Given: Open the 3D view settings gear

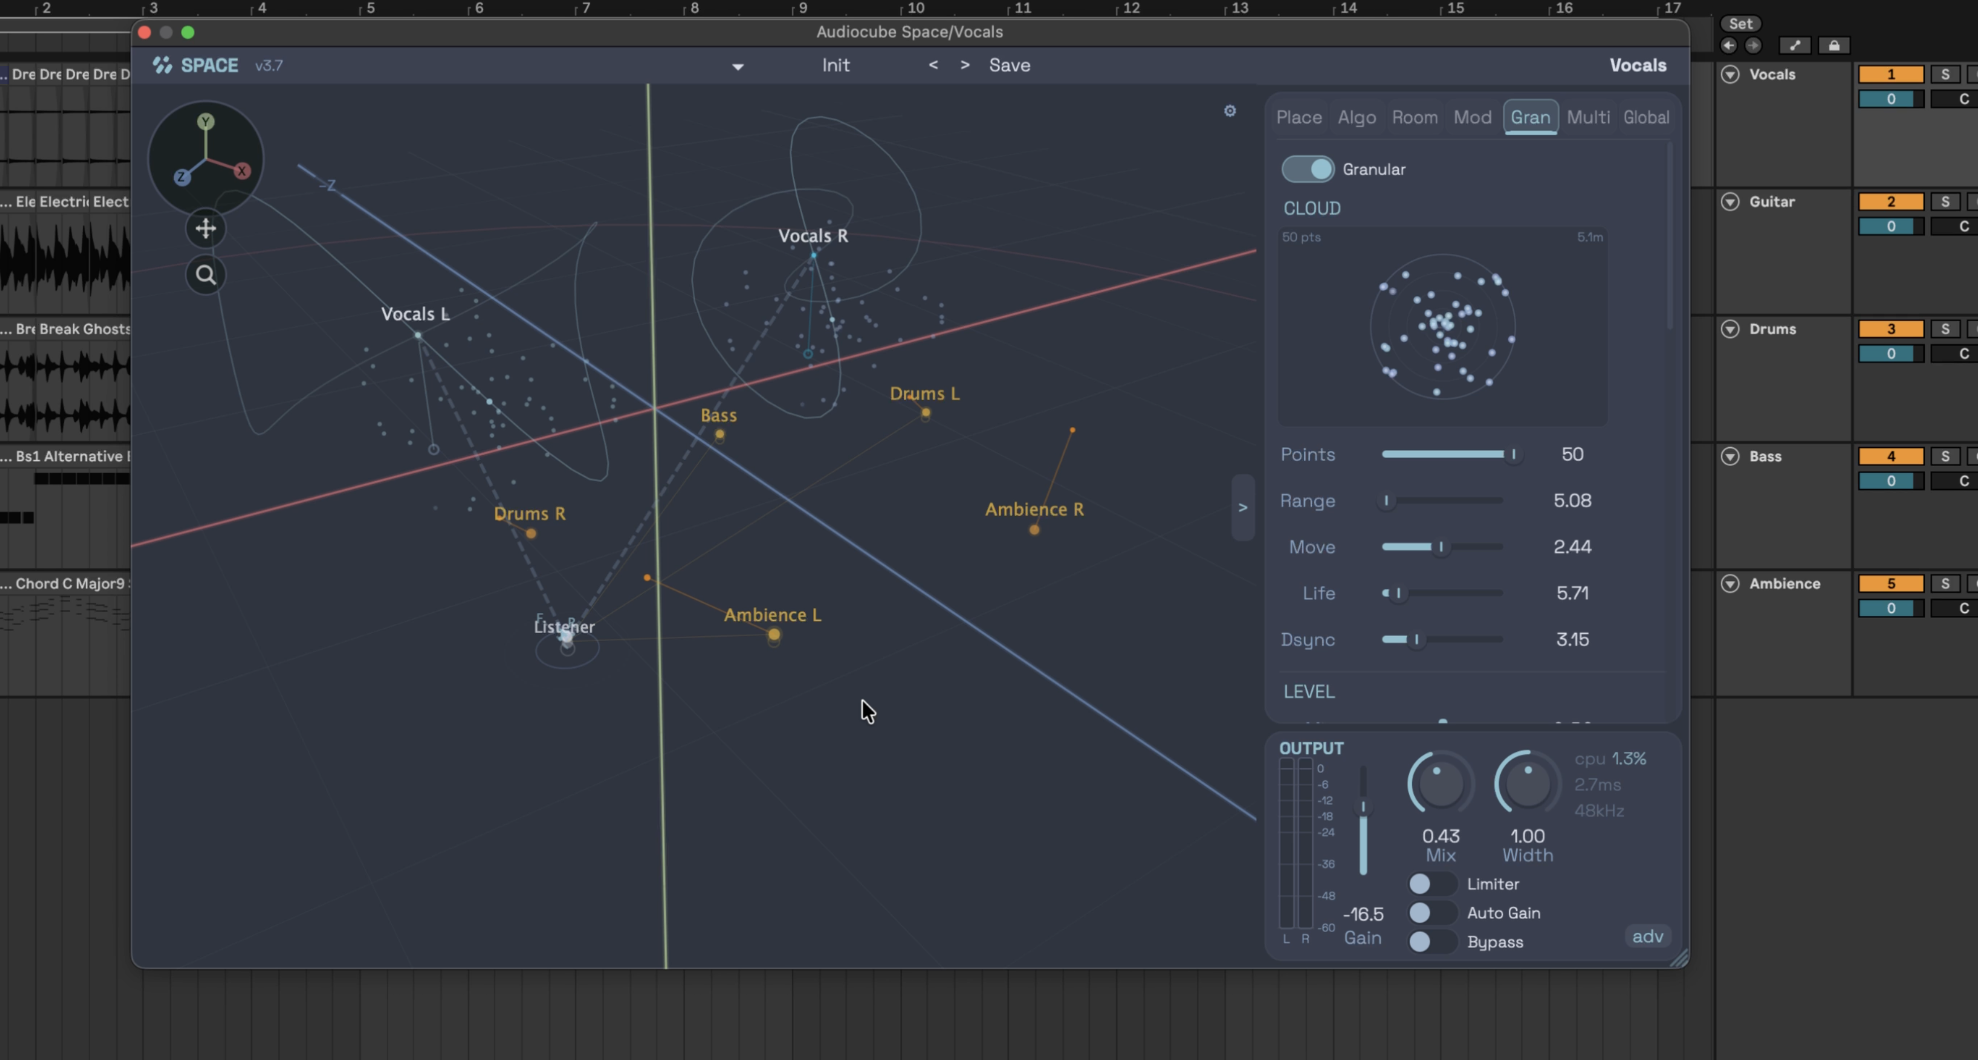Looking at the screenshot, I should point(1230,111).
